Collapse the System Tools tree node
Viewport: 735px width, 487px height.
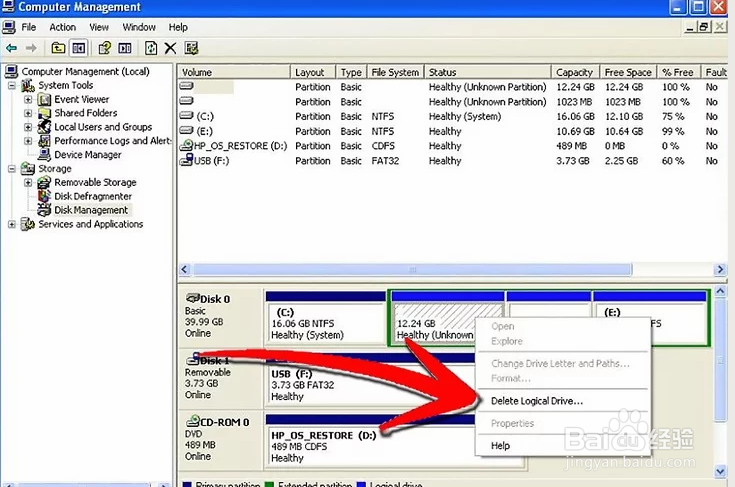click(x=12, y=86)
